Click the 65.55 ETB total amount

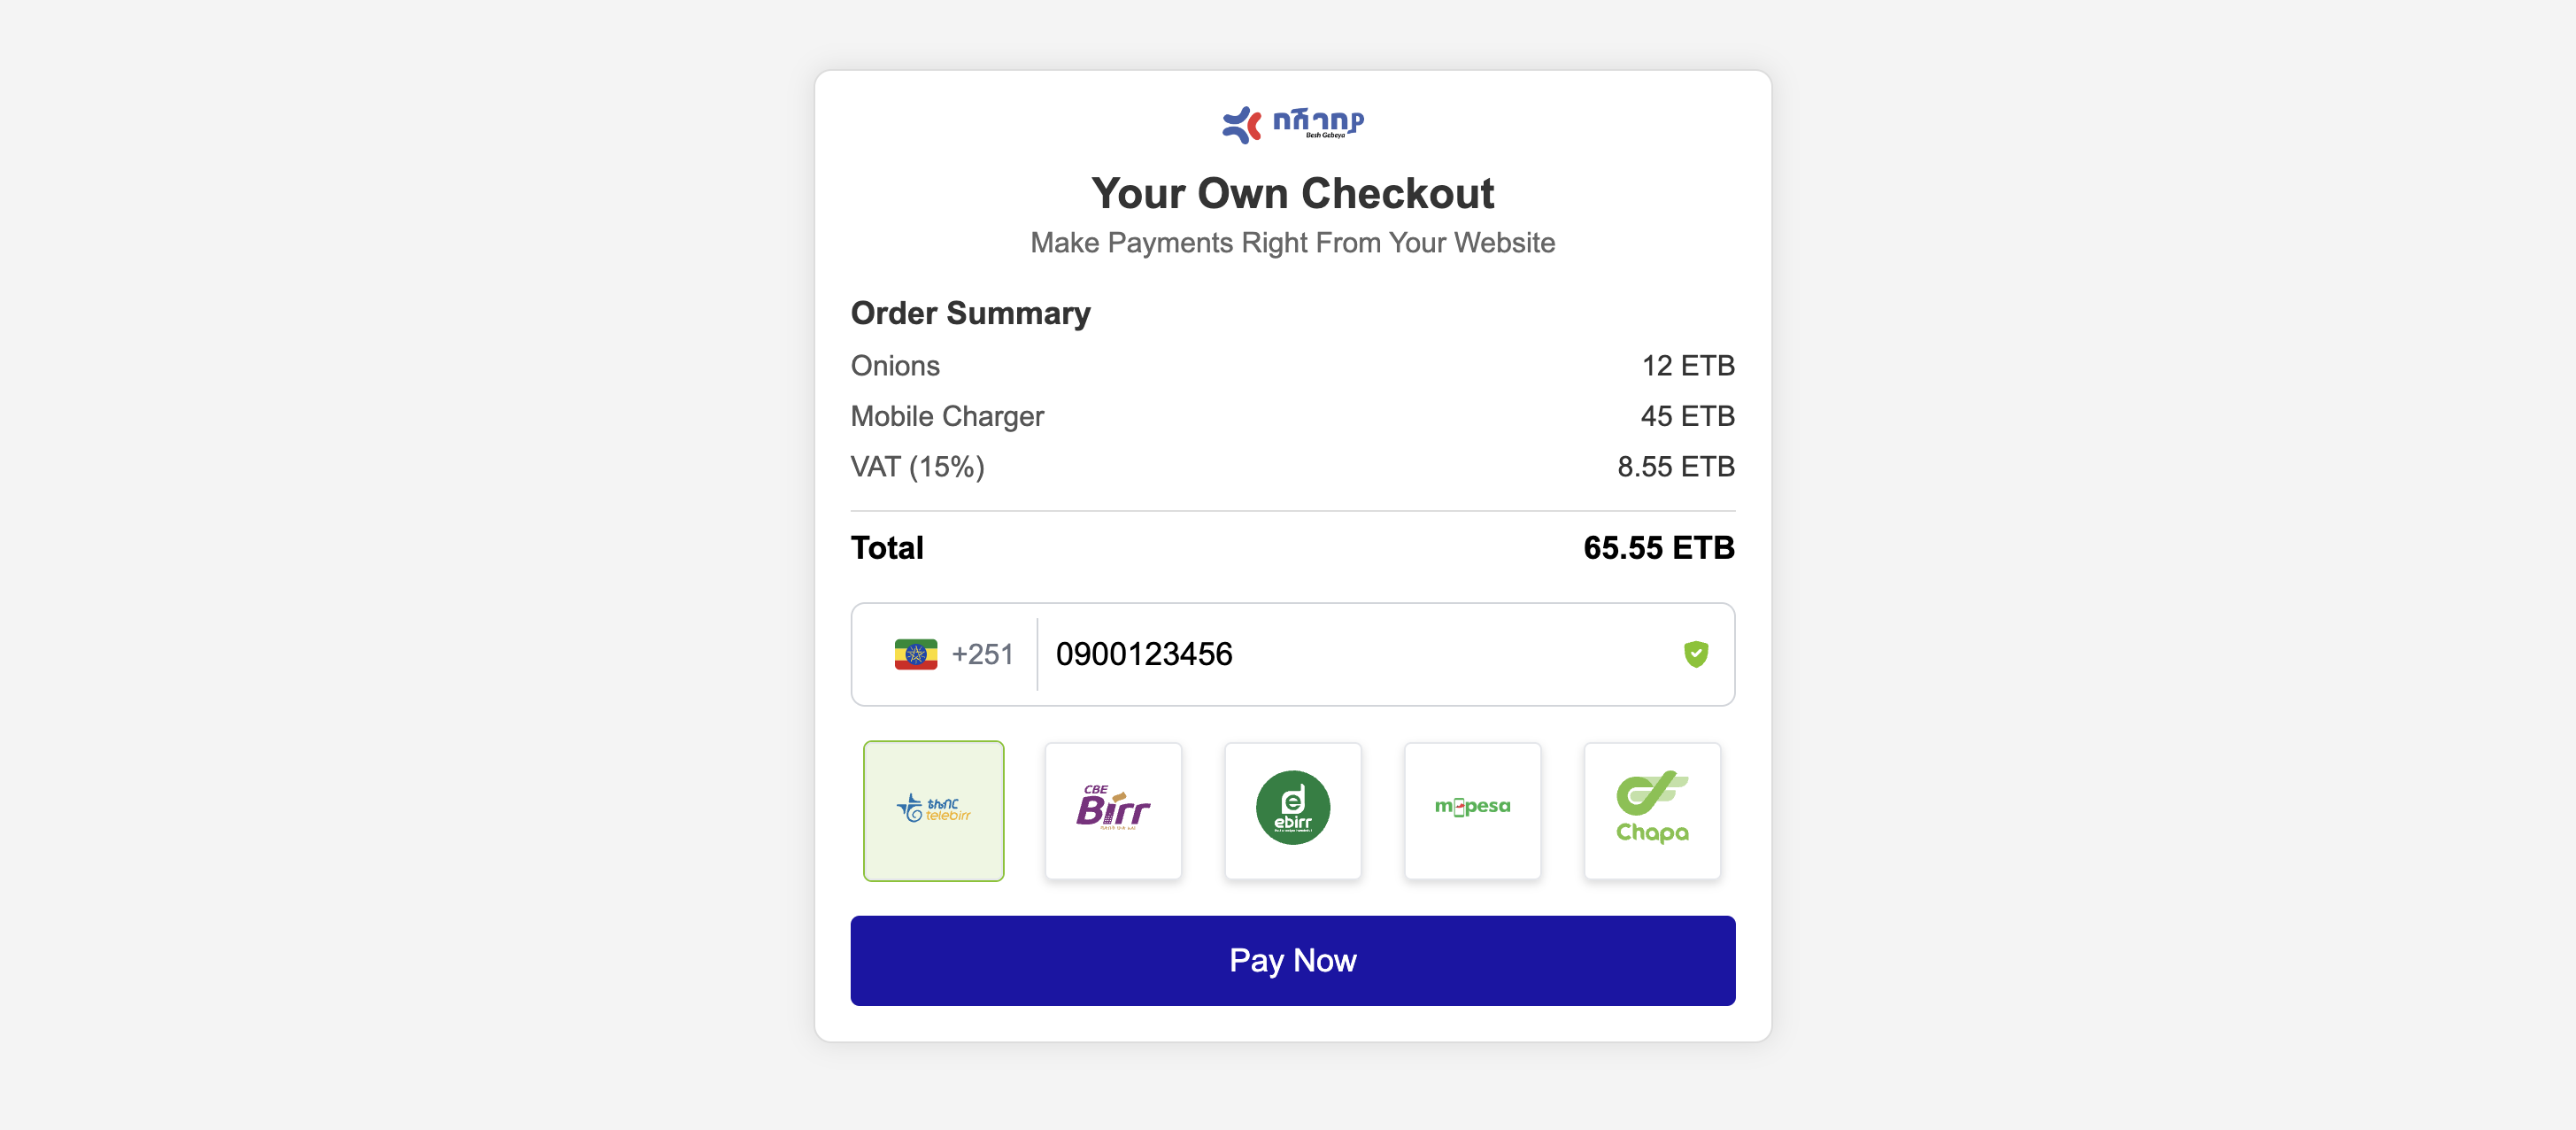tap(1658, 548)
